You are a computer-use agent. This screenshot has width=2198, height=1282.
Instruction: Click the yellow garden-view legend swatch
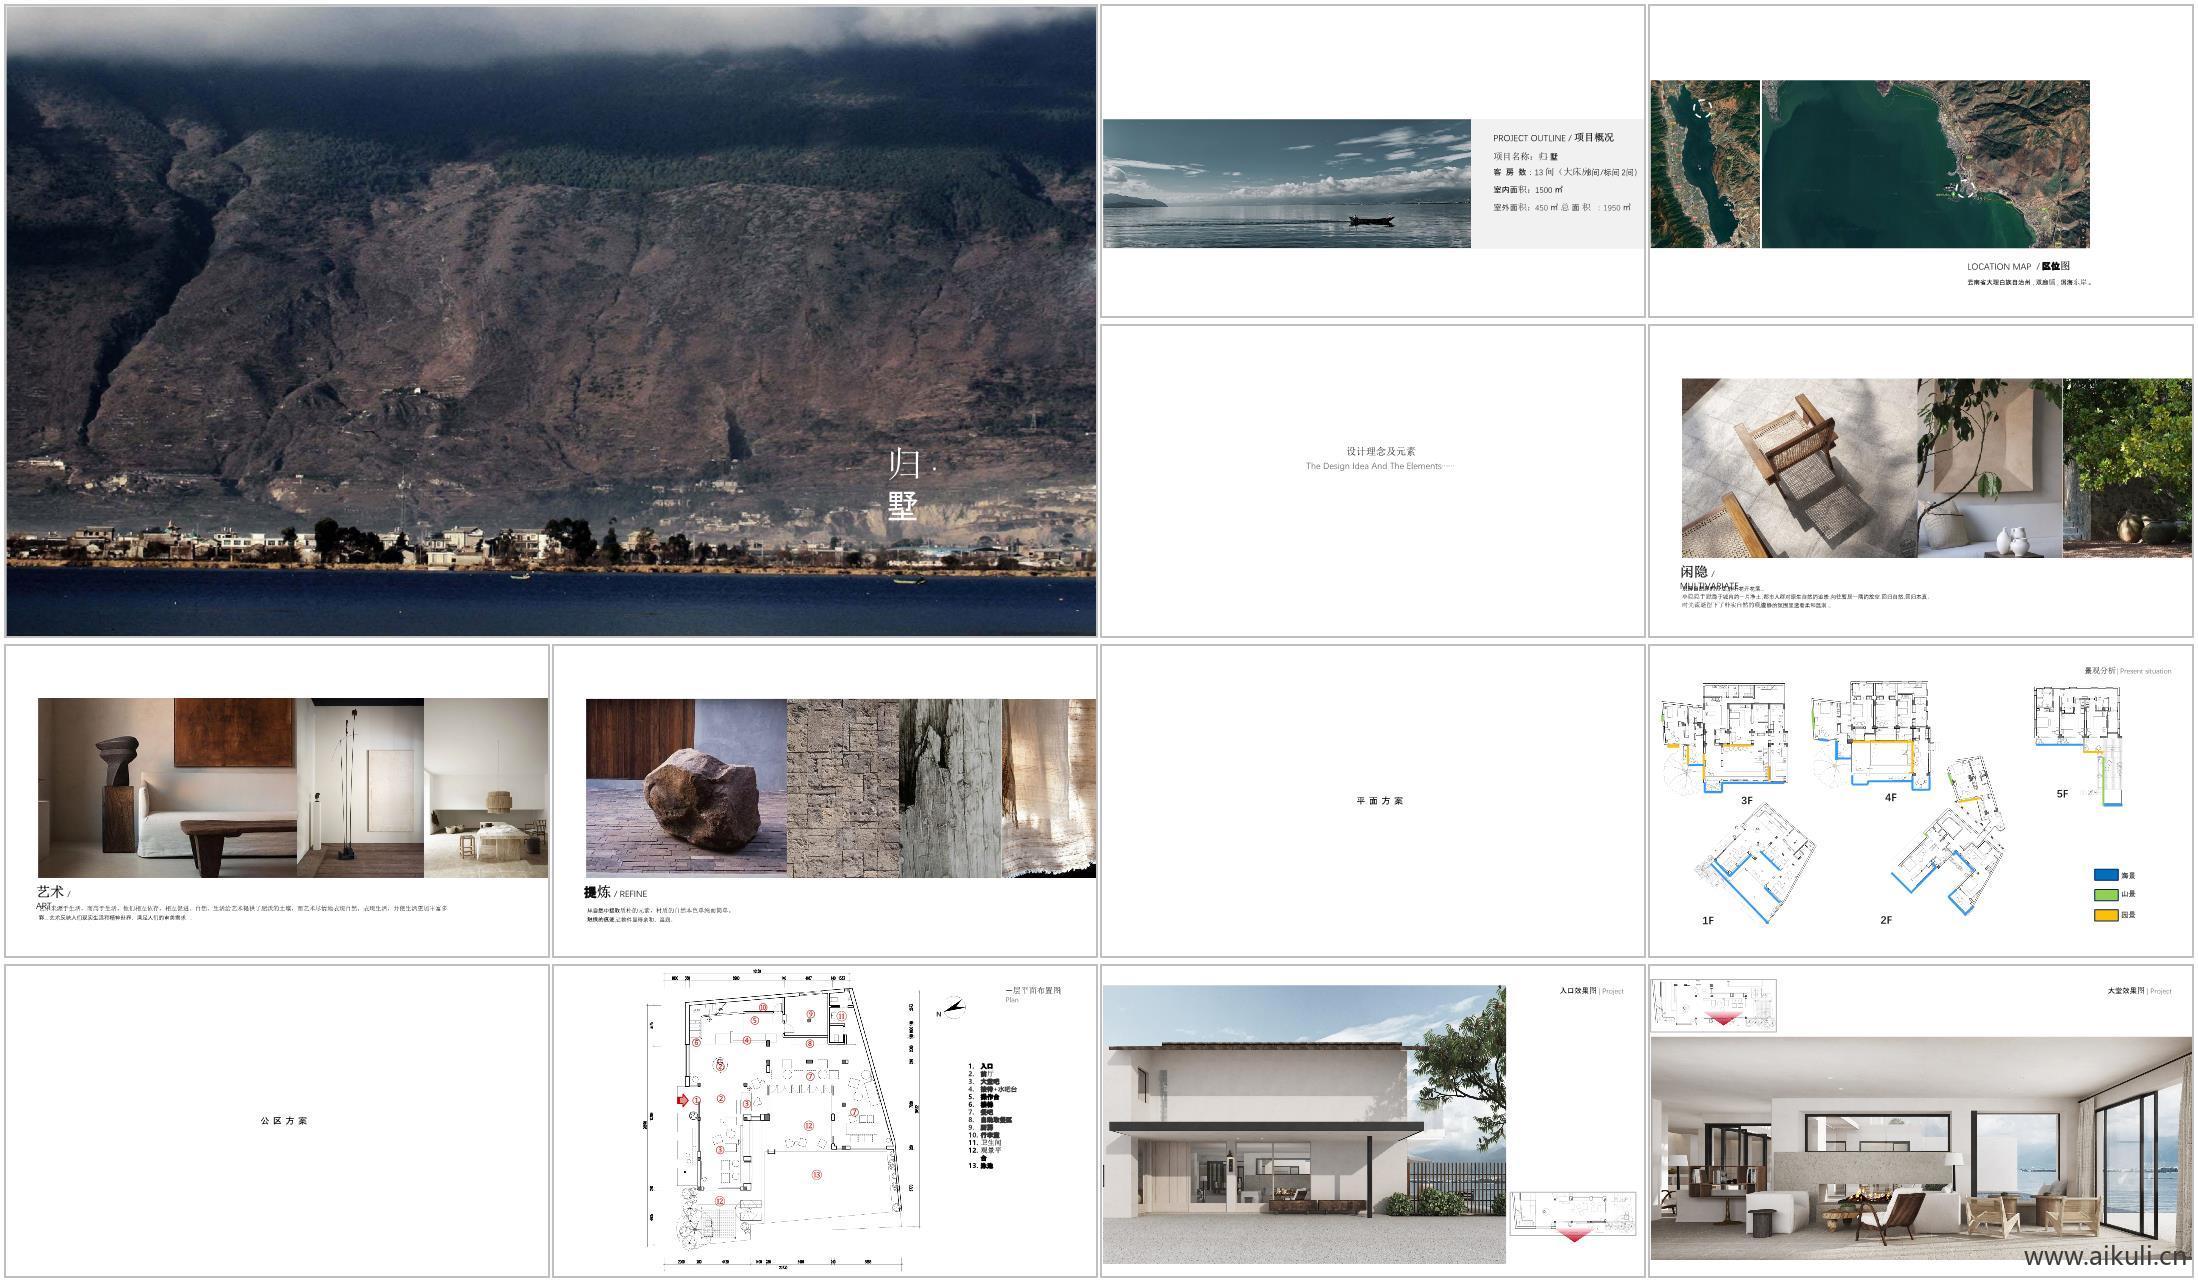[2106, 915]
